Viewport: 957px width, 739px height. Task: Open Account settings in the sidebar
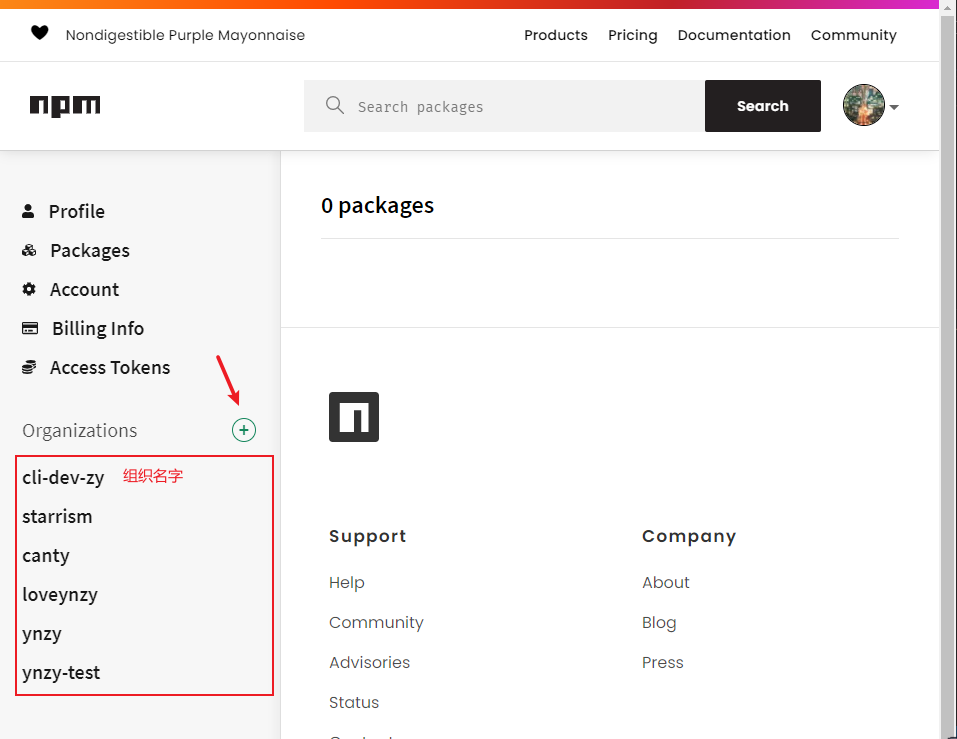coord(84,289)
